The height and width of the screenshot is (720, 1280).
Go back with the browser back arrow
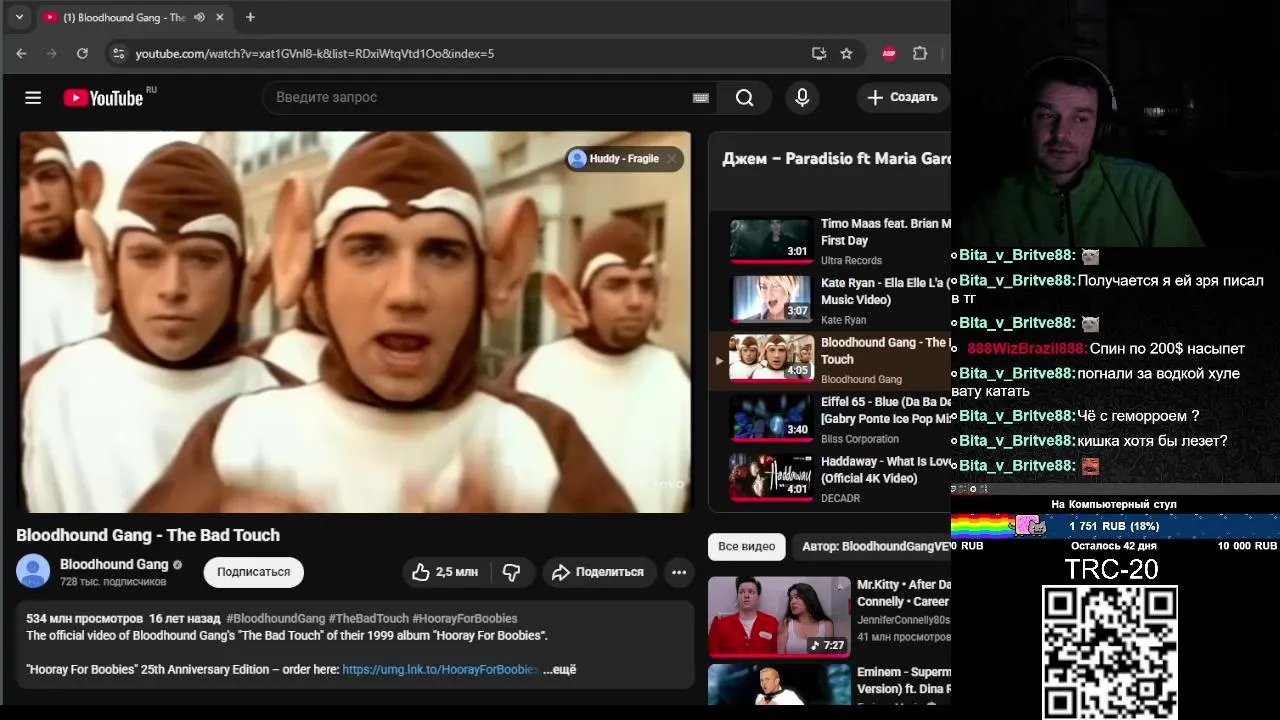pyautogui.click(x=21, y=53)
